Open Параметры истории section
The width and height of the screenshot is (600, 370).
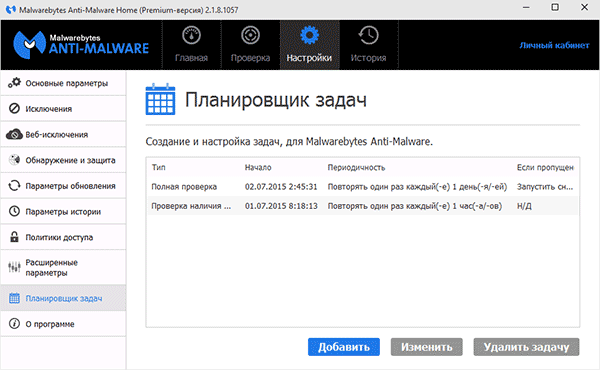click(x=63, y=211)
